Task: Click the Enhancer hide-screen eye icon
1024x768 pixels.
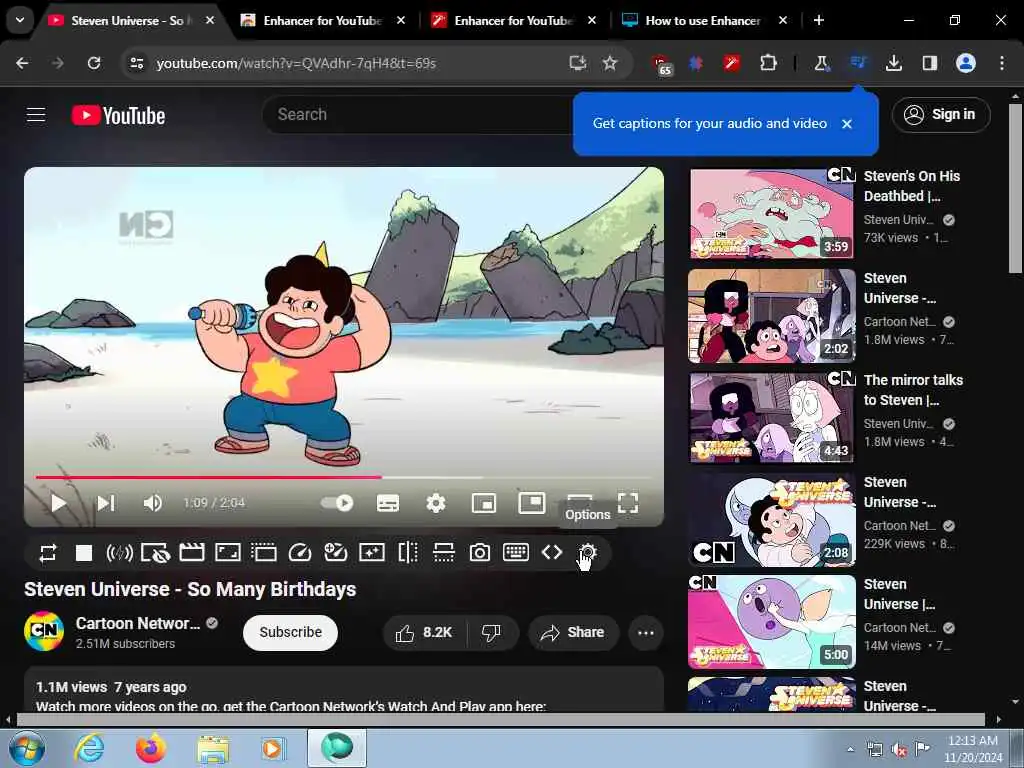Action: 155,553
